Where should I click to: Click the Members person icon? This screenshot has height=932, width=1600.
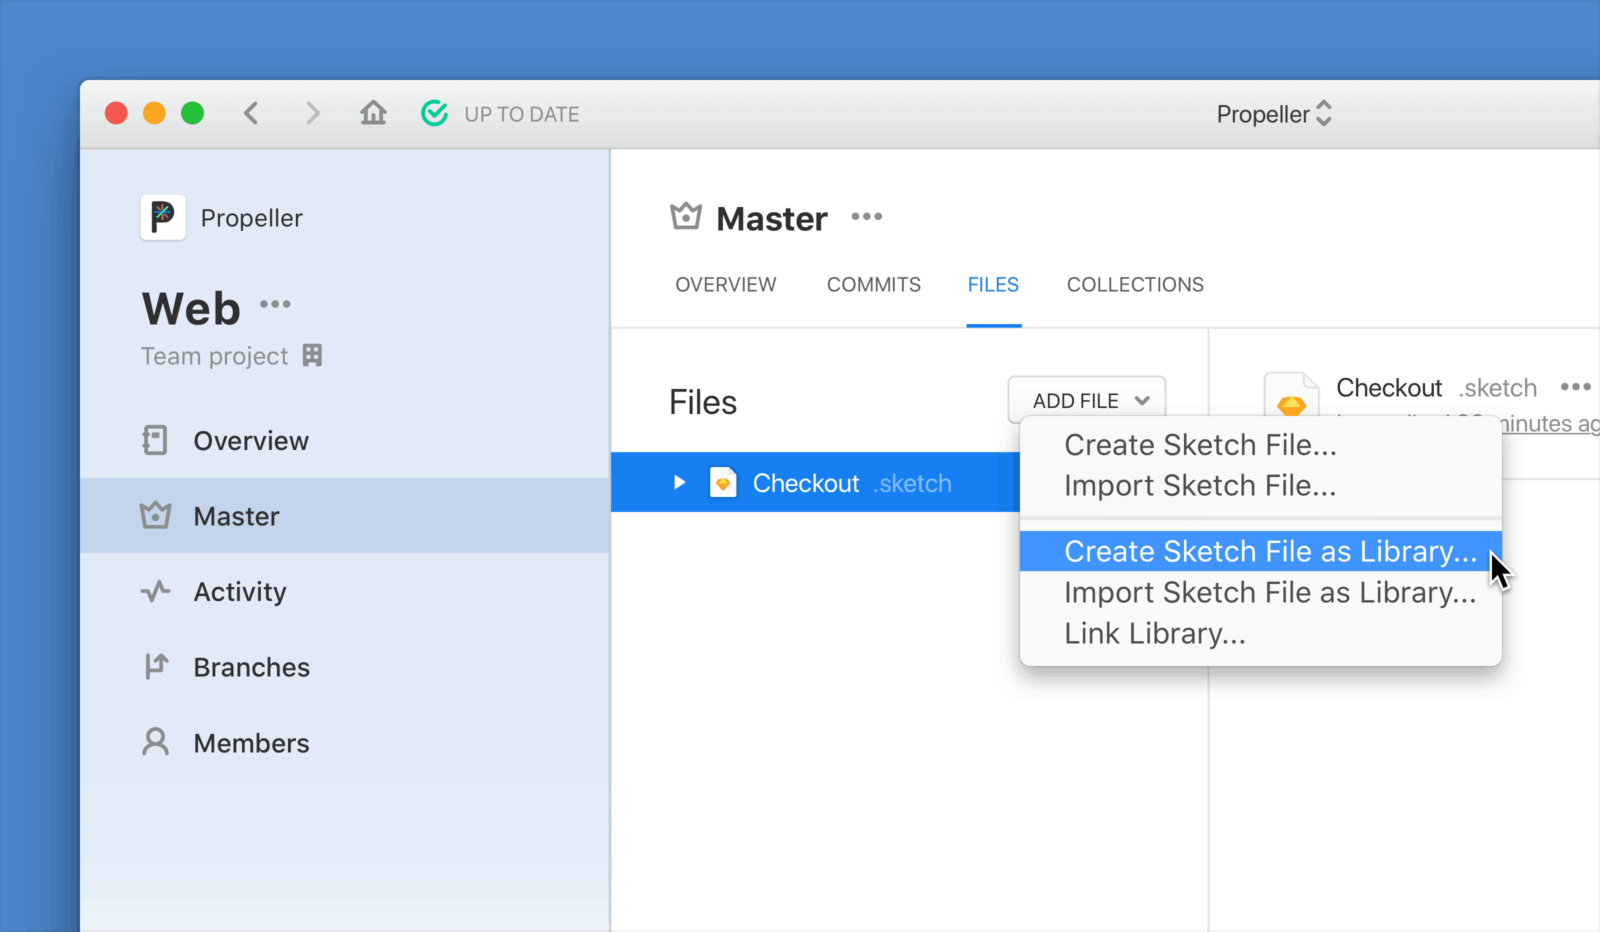155,742
